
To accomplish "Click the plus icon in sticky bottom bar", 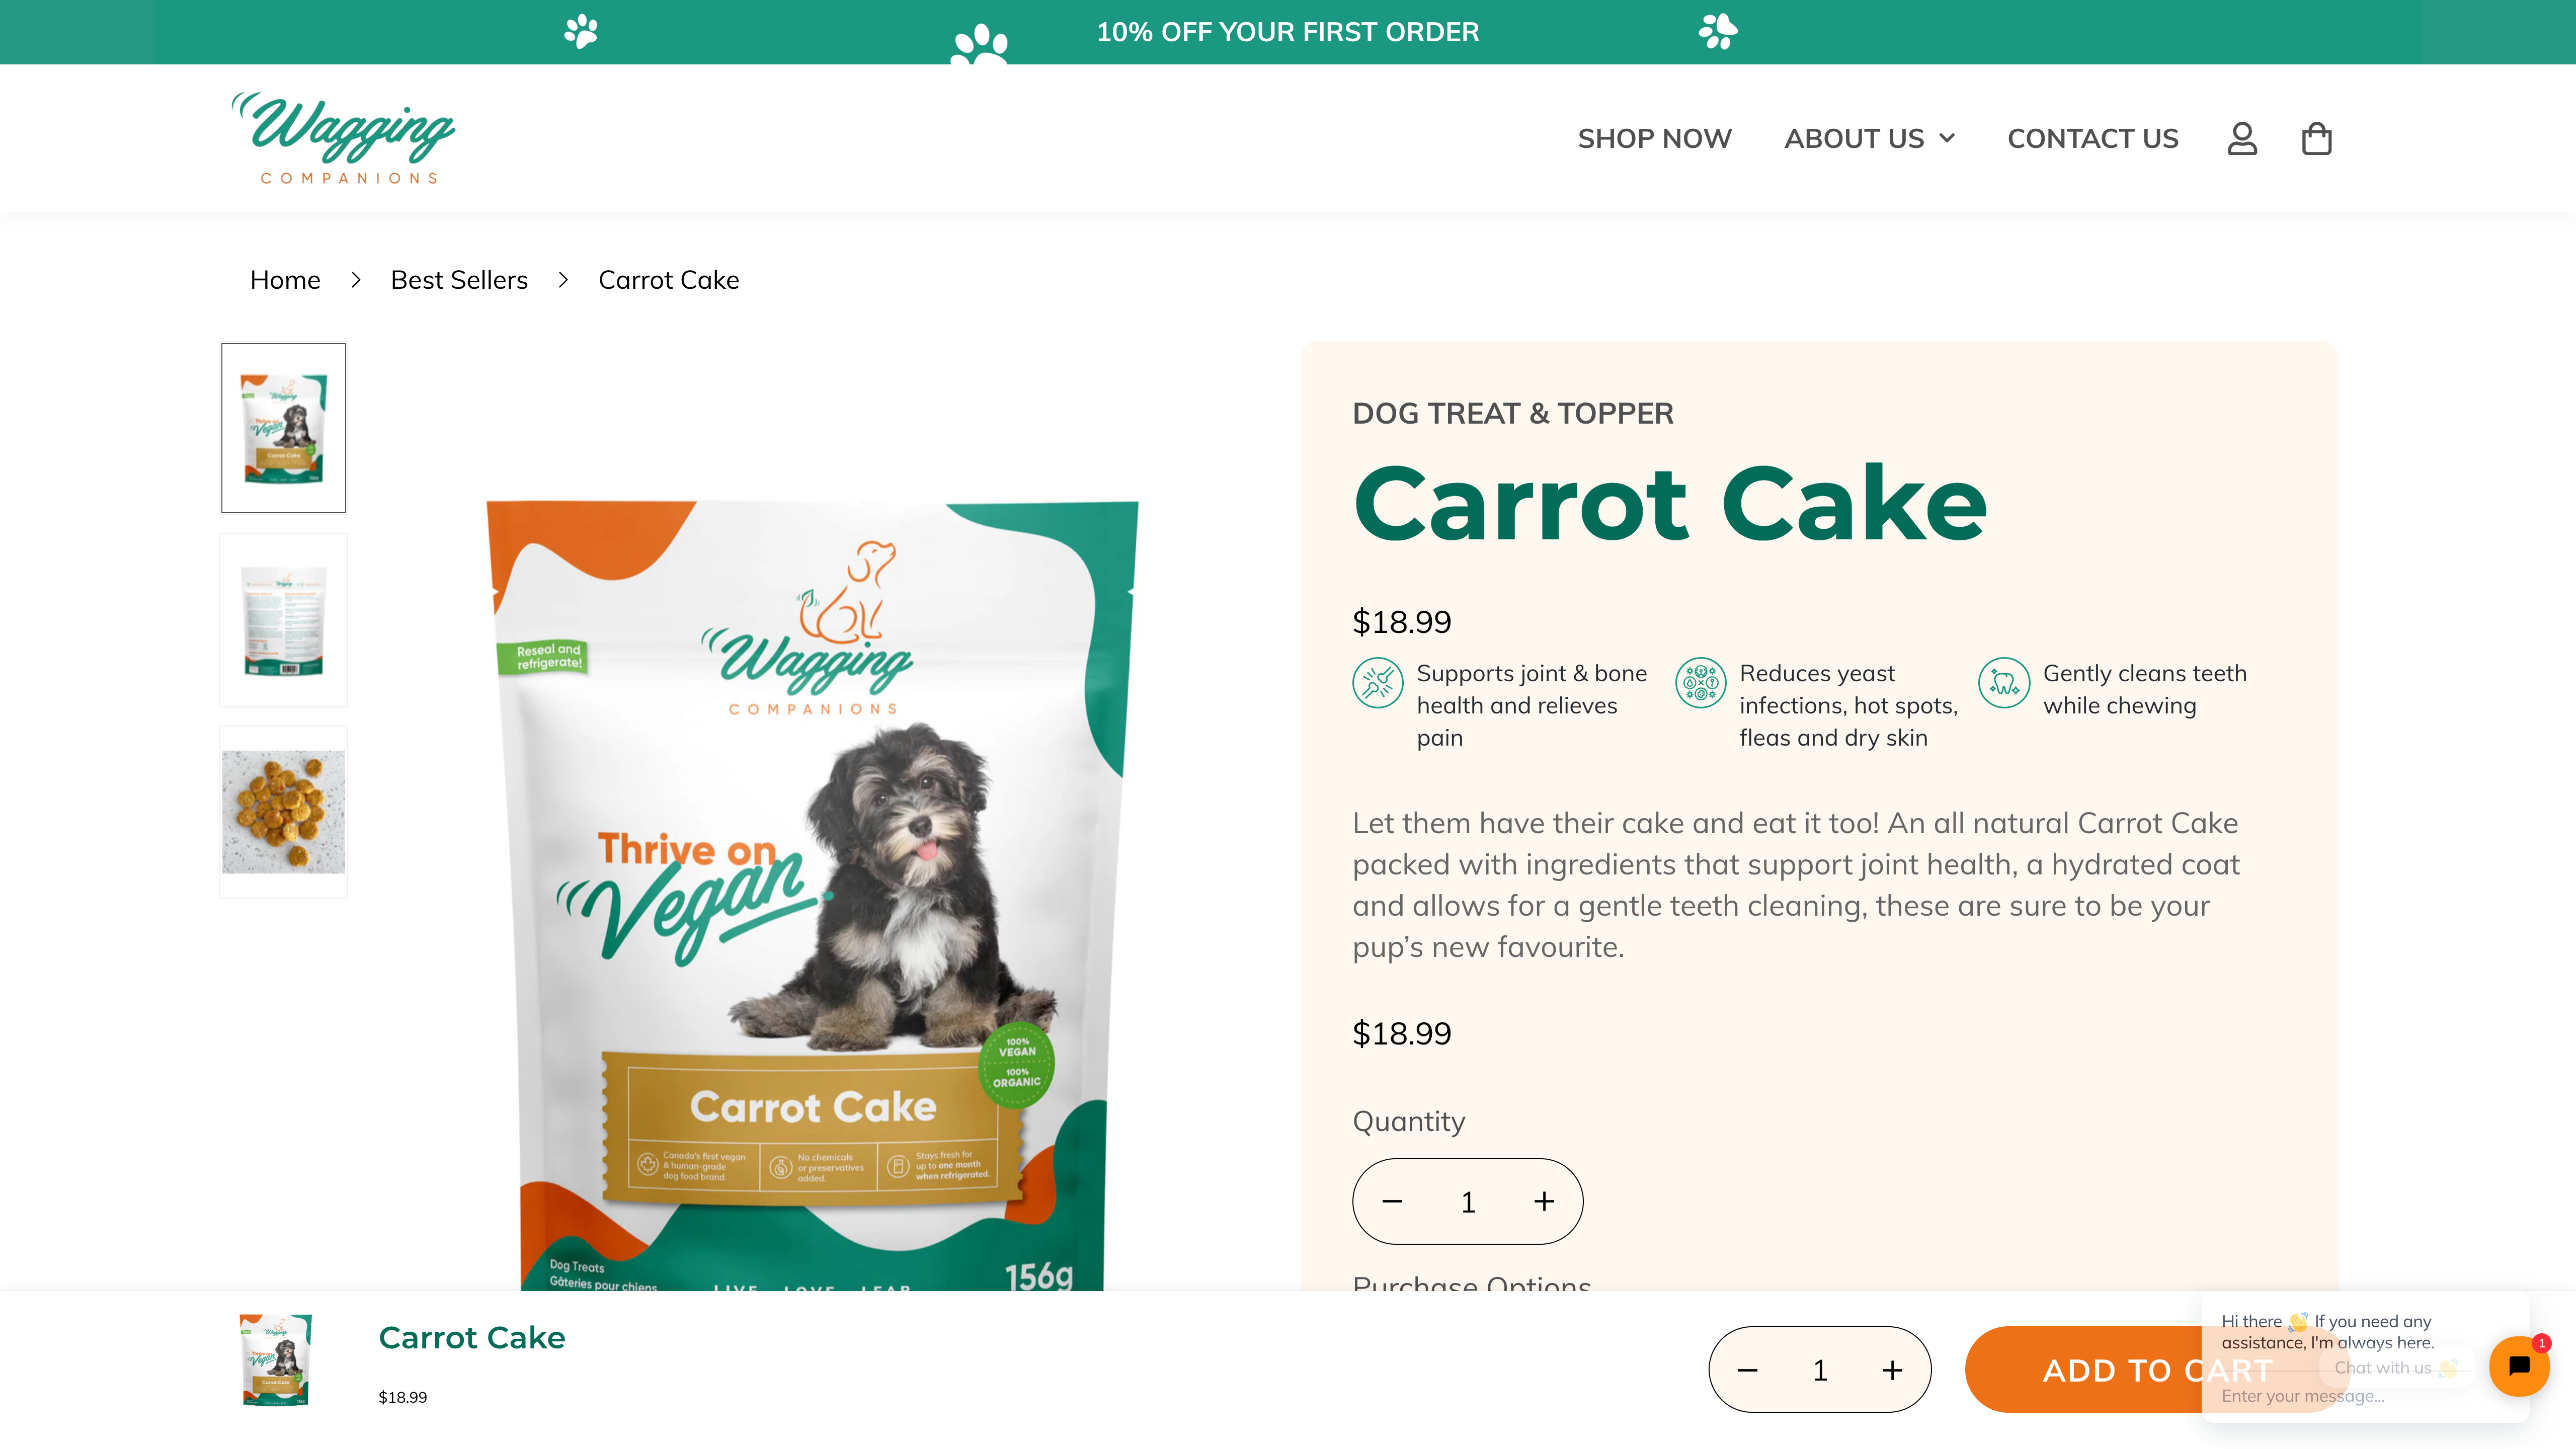I will tap(1893, 1370).
